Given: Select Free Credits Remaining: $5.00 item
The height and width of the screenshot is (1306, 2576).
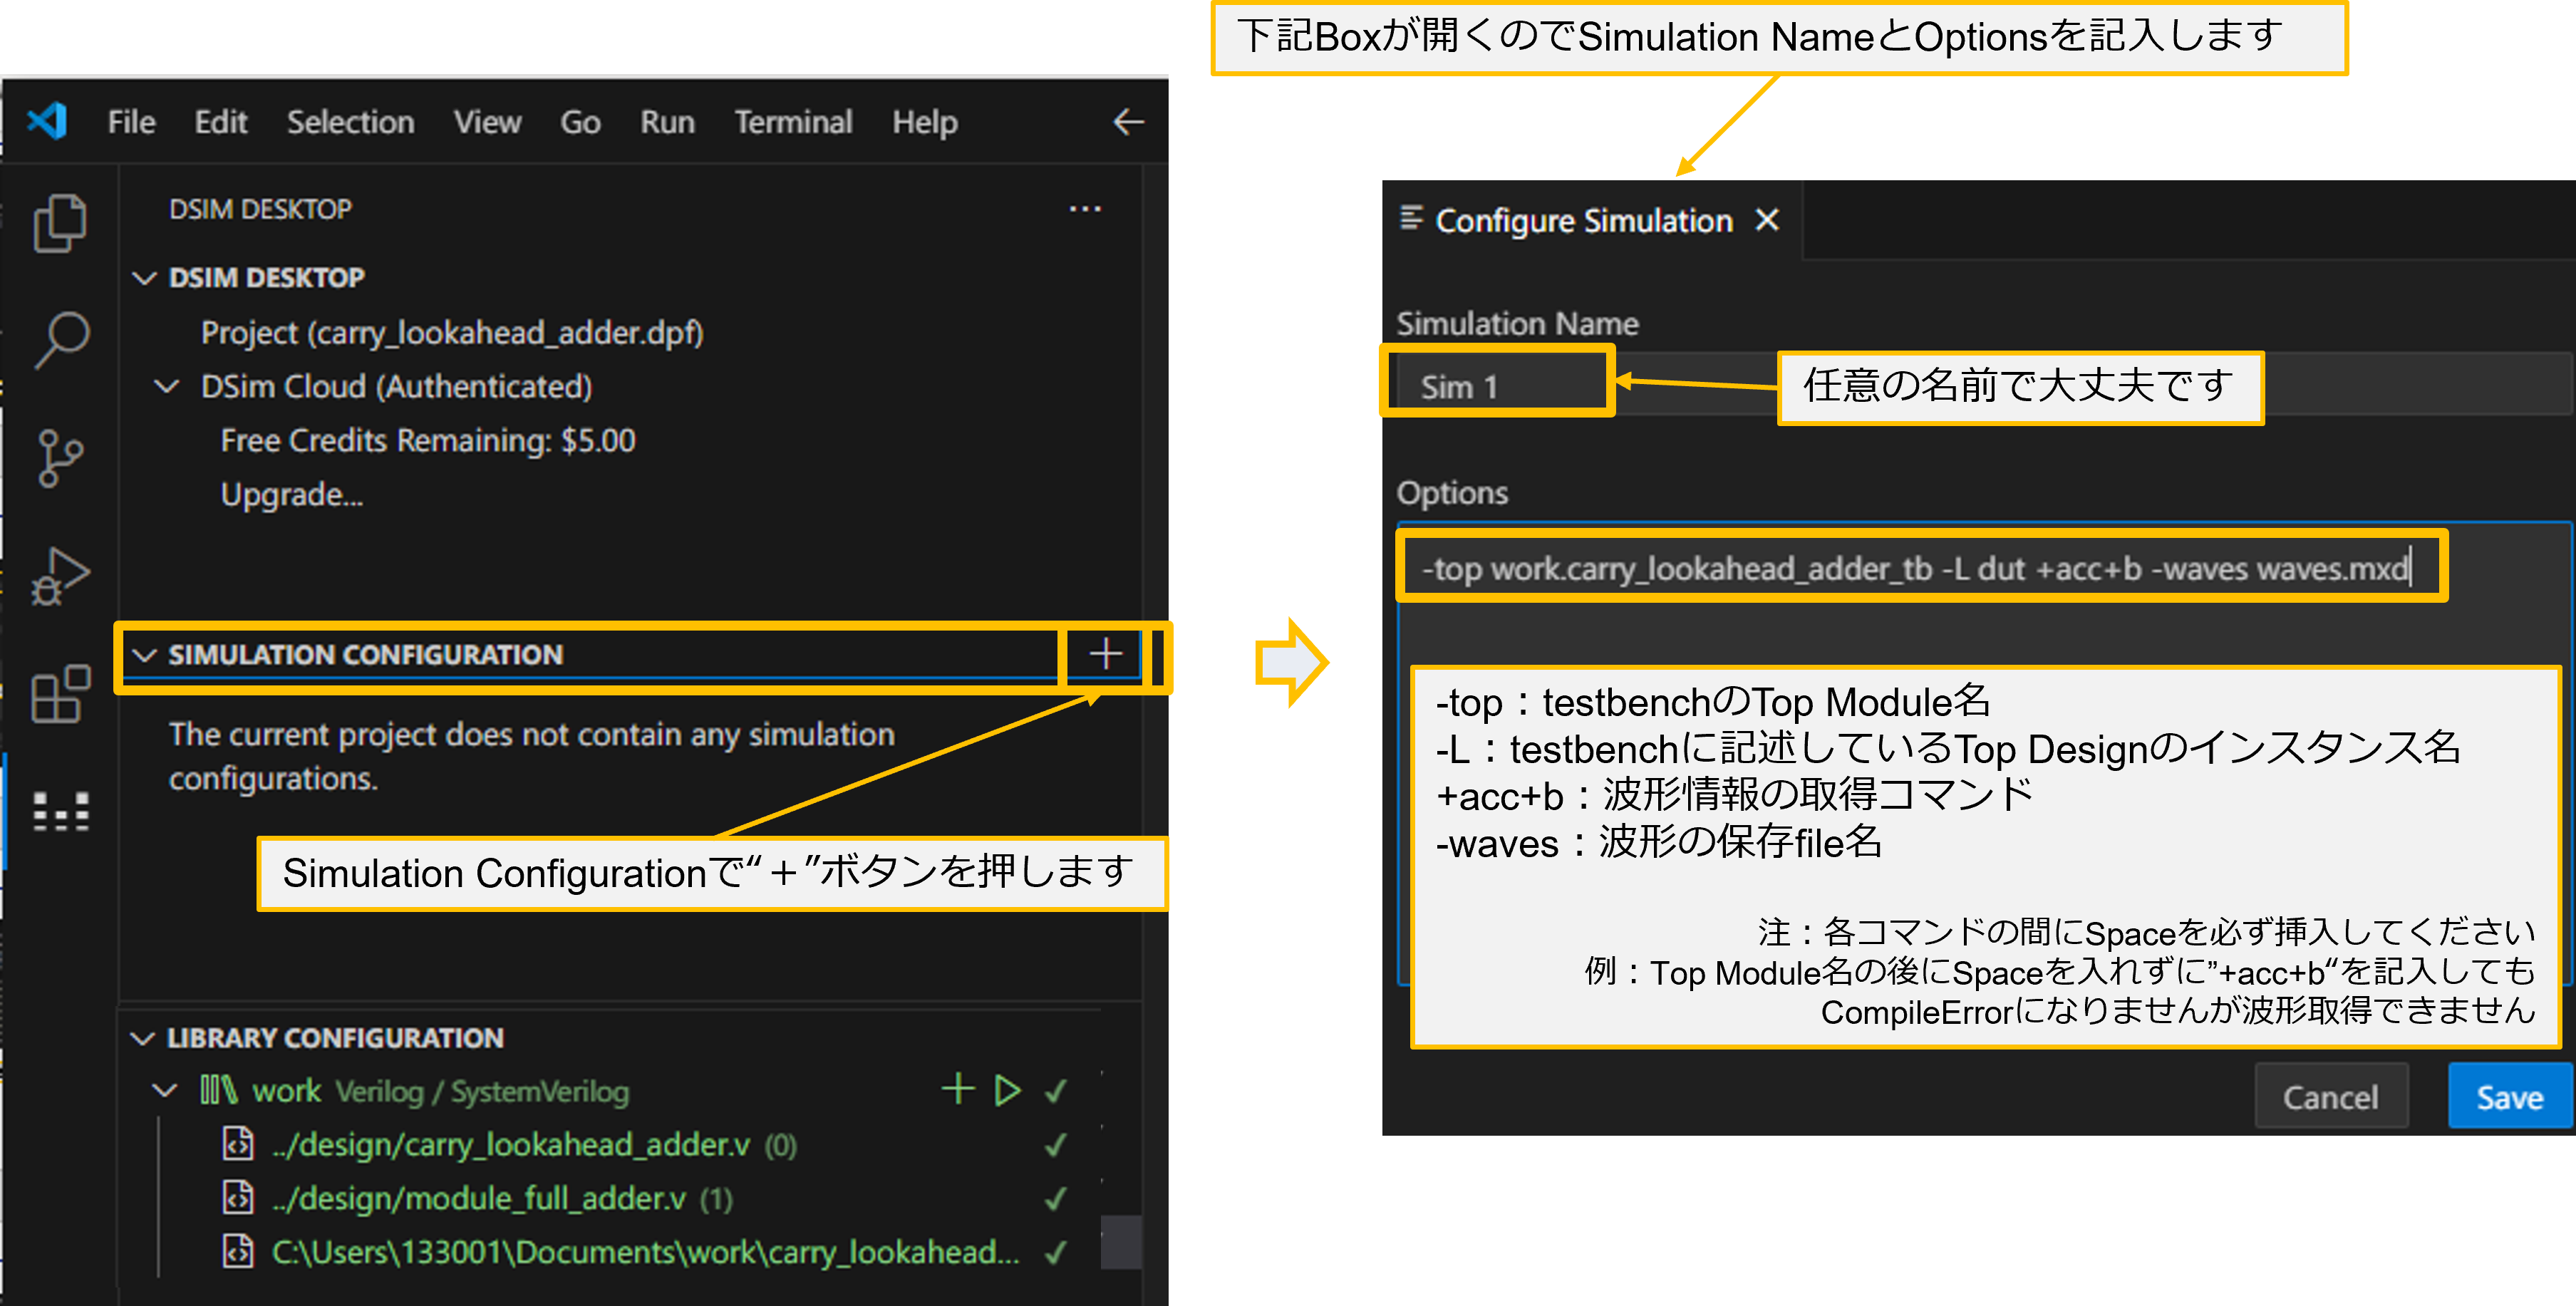Looking at the screenshot, I should [x=428, y=440].
